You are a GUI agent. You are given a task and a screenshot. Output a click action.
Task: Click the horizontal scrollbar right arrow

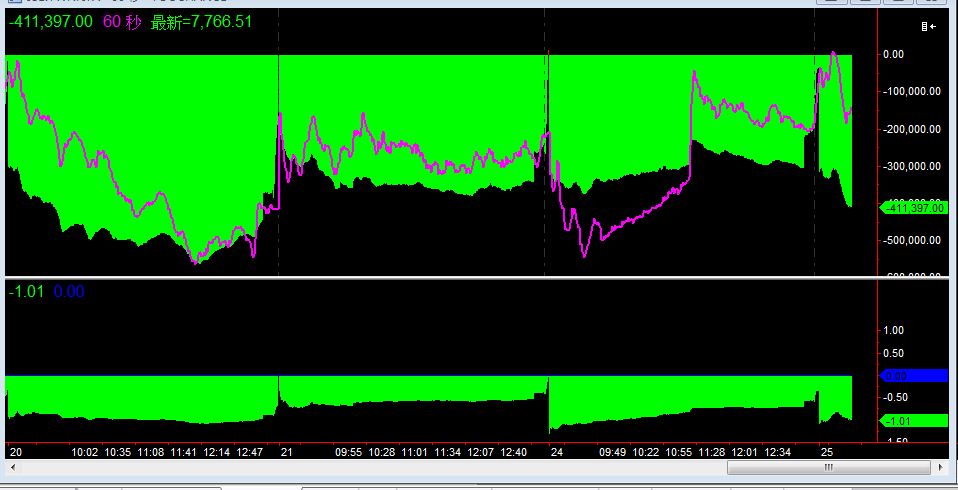pos(941,467)
